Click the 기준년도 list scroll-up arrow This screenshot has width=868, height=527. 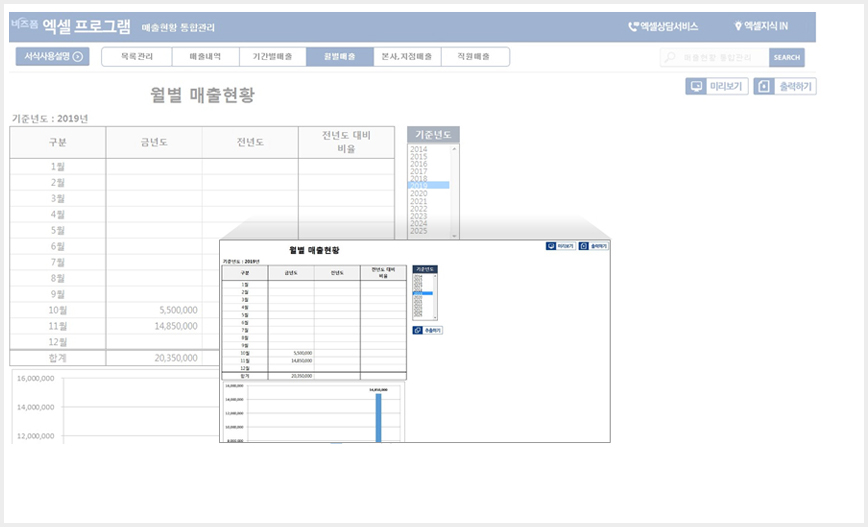coord(454,149)
